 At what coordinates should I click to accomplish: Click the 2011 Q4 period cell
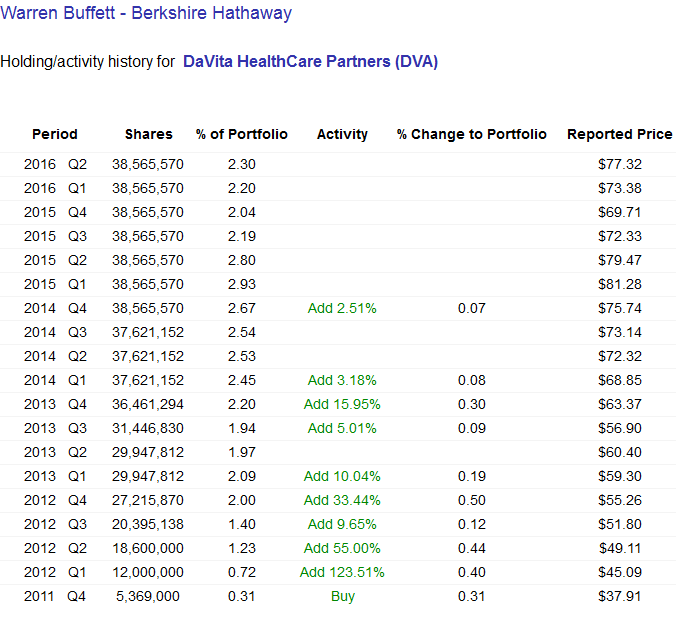tap(55, 597)
